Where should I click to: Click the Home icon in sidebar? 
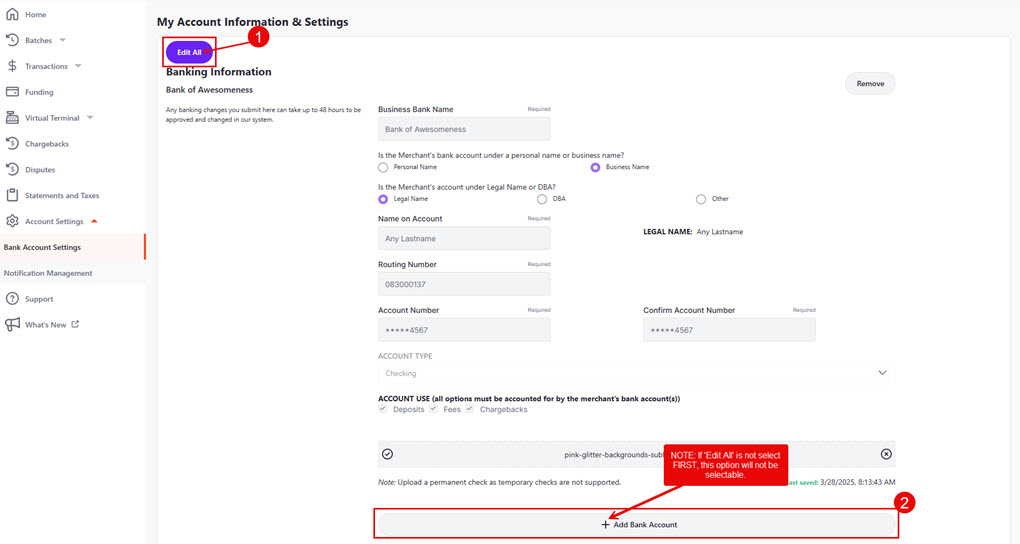point(13,15)
